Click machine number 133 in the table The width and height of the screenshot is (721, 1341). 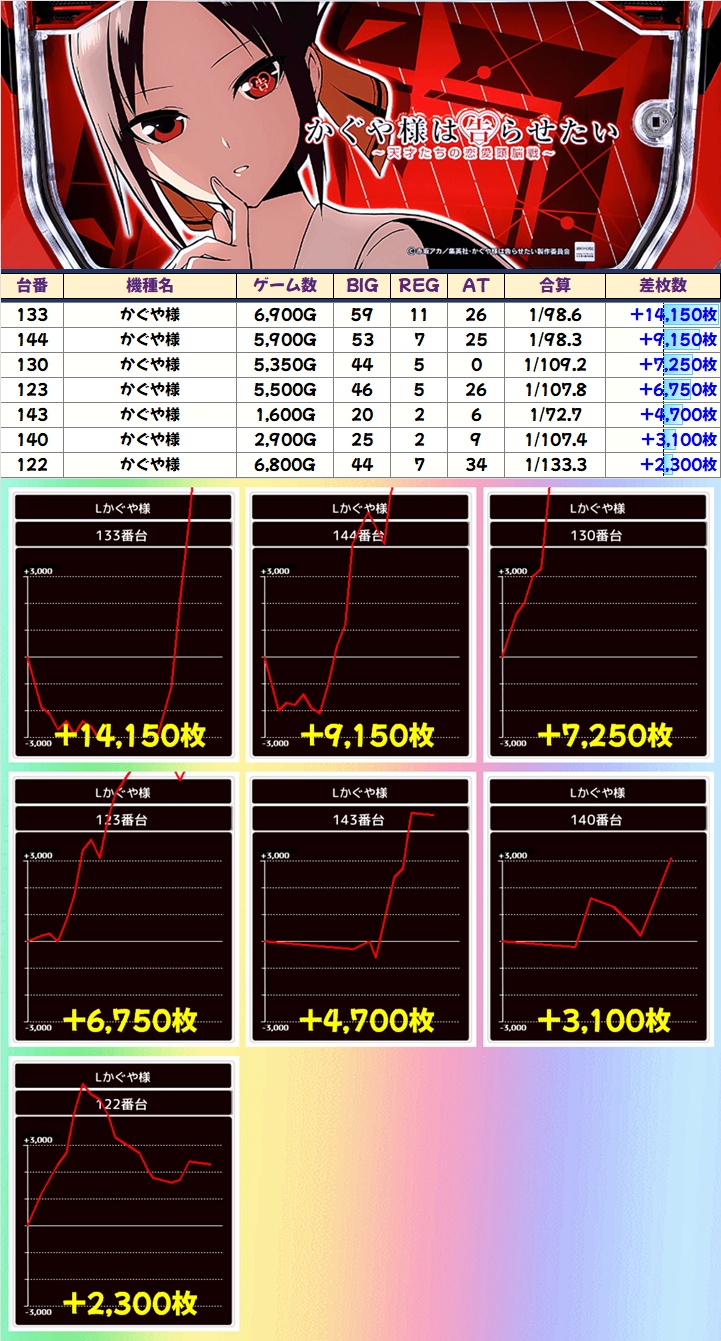tap(32, 314)
